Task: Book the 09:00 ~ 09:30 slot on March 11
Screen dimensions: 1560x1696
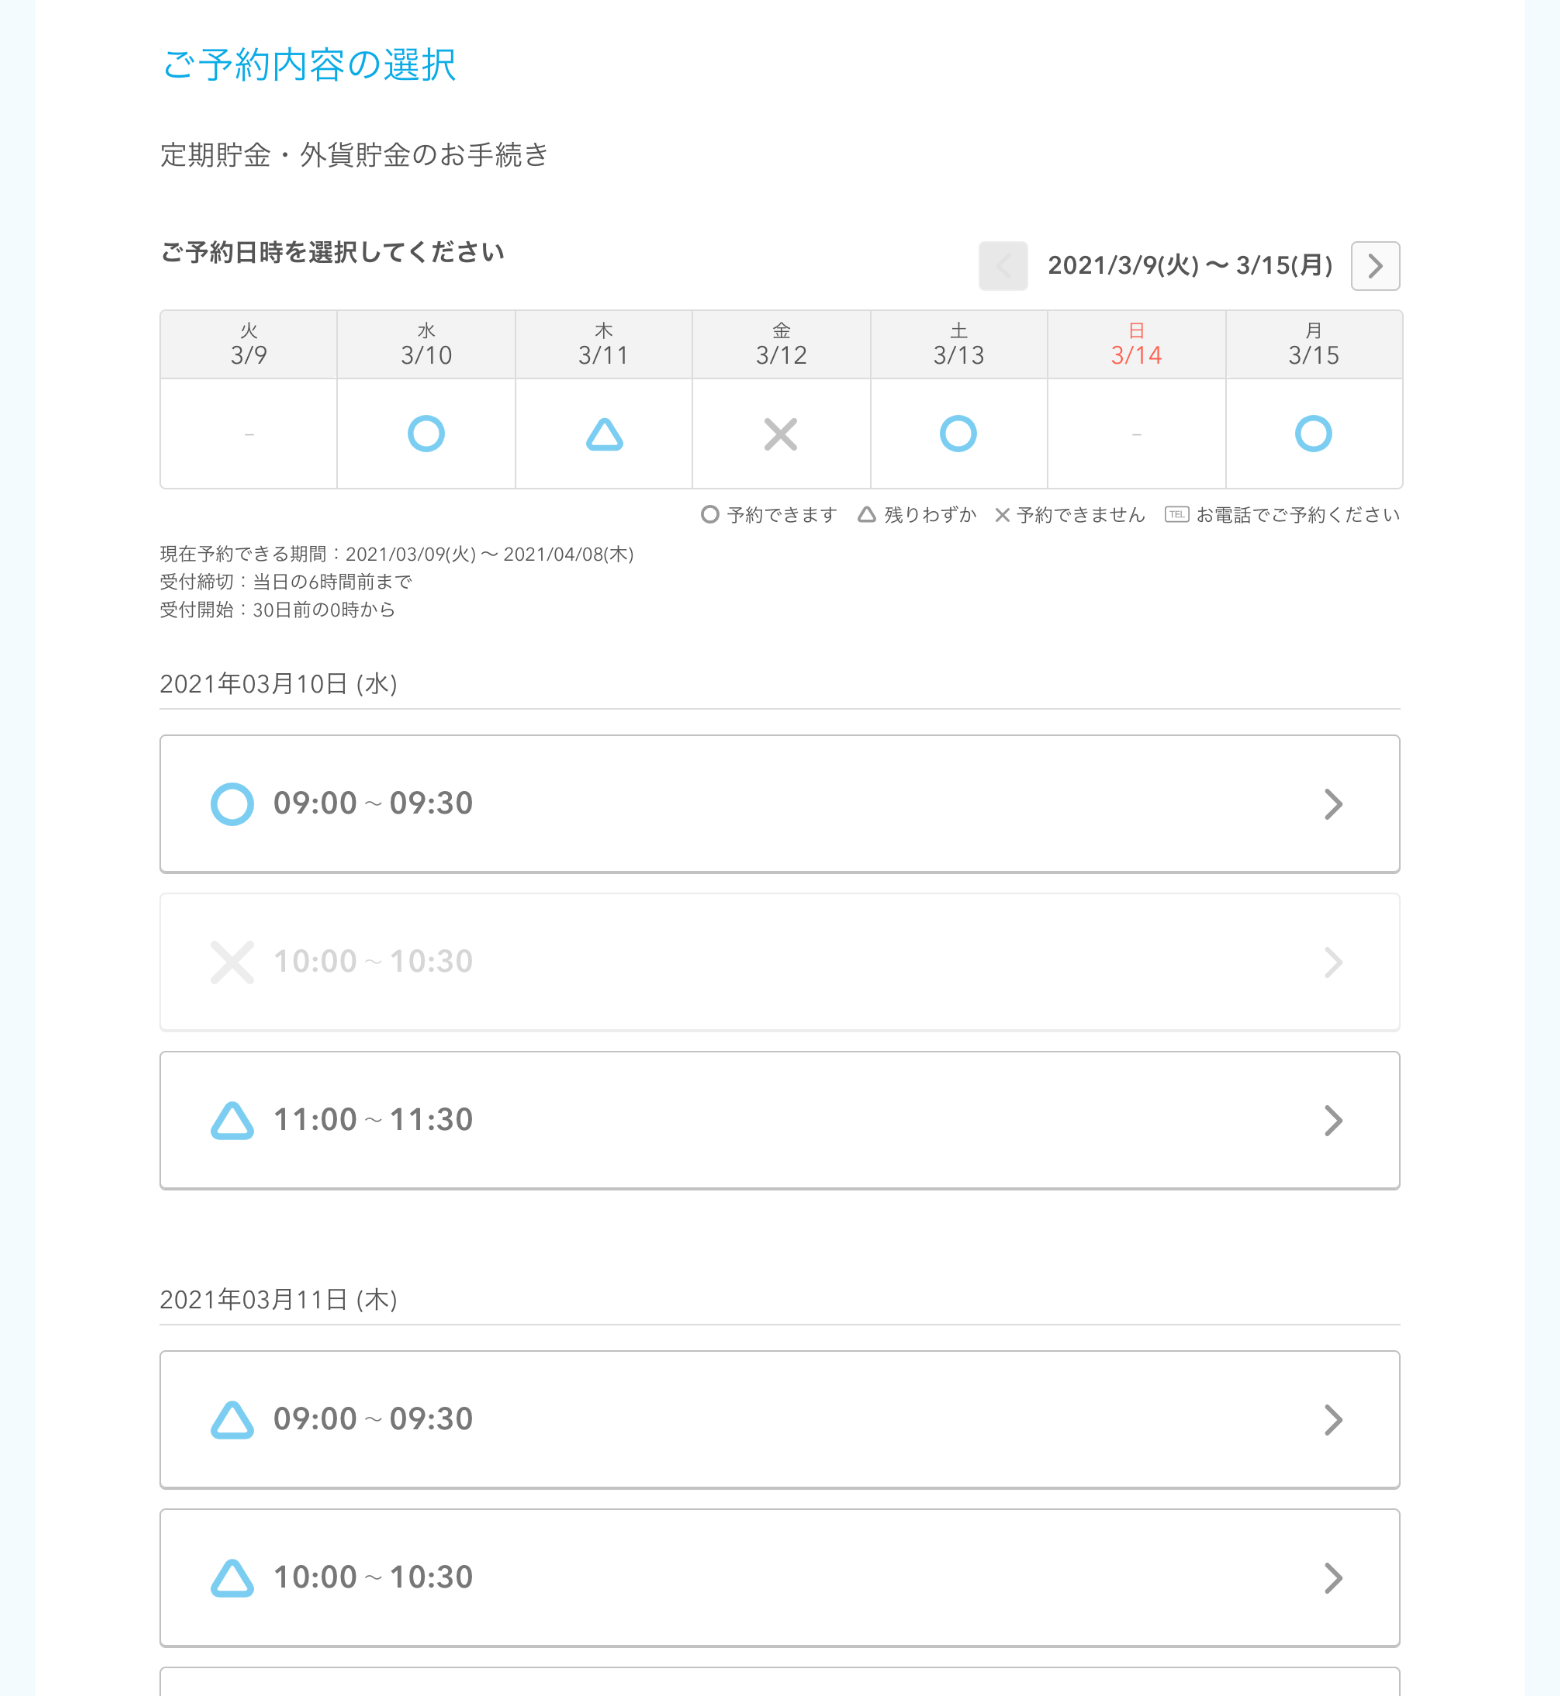Action: (779, 1420)
